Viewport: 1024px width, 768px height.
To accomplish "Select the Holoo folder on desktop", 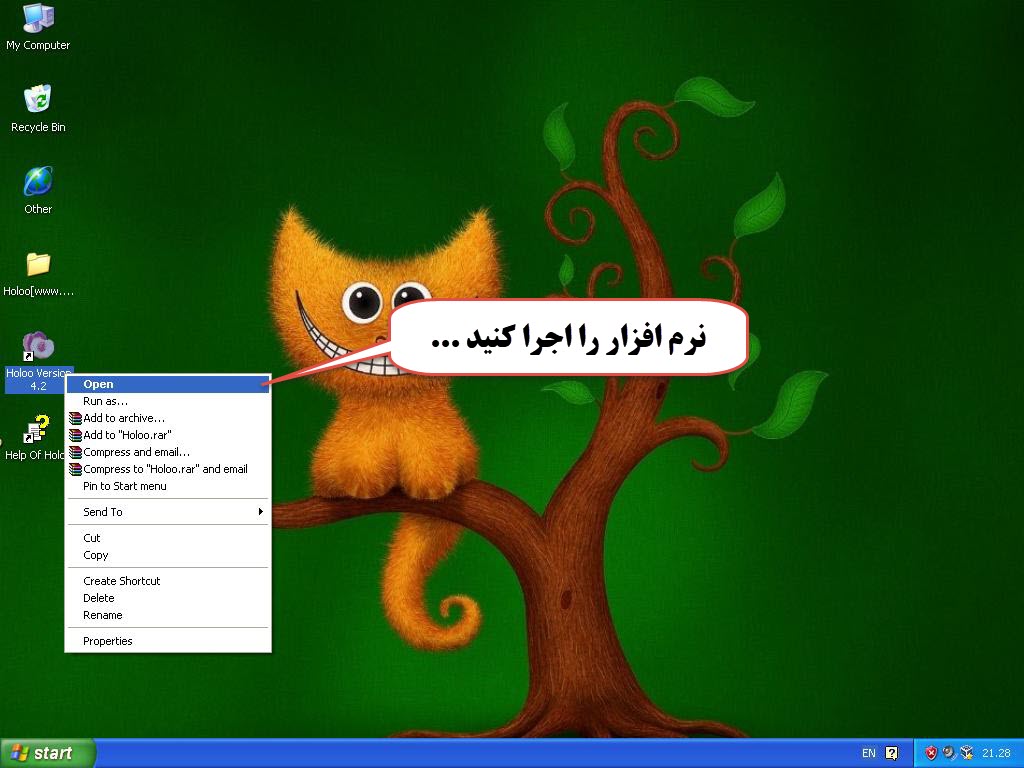I will click(x=38, y=264).
